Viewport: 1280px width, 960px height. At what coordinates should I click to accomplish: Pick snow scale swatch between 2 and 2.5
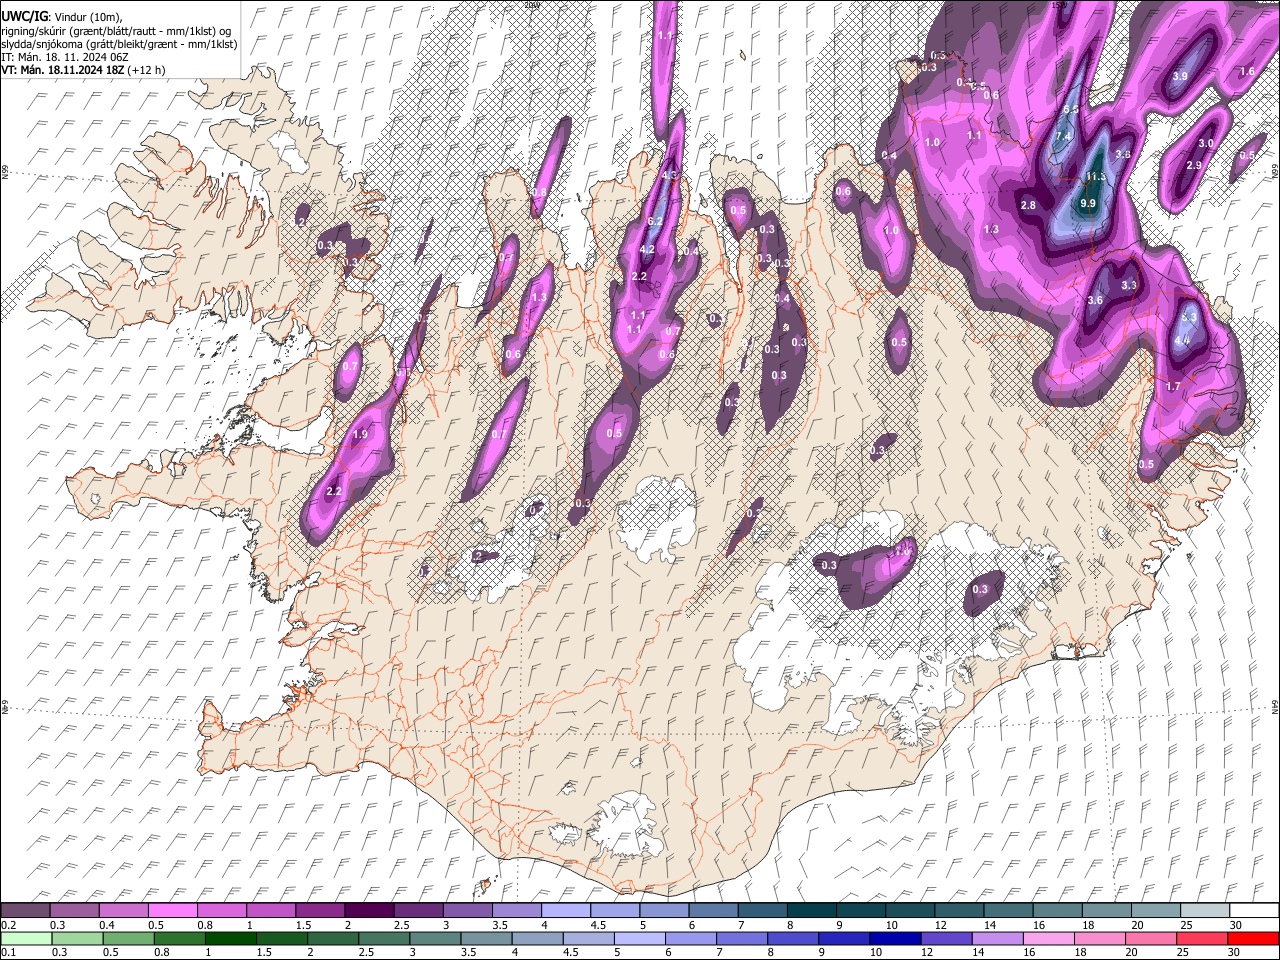coord(369,910)
